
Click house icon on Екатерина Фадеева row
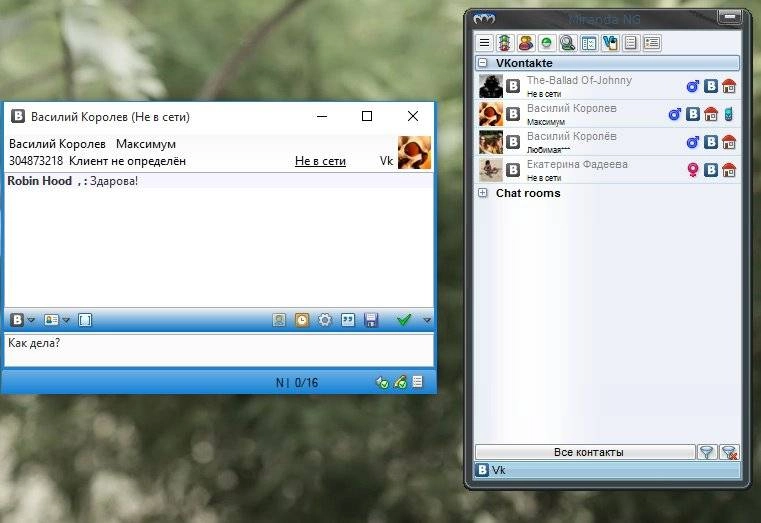point(729,170)
